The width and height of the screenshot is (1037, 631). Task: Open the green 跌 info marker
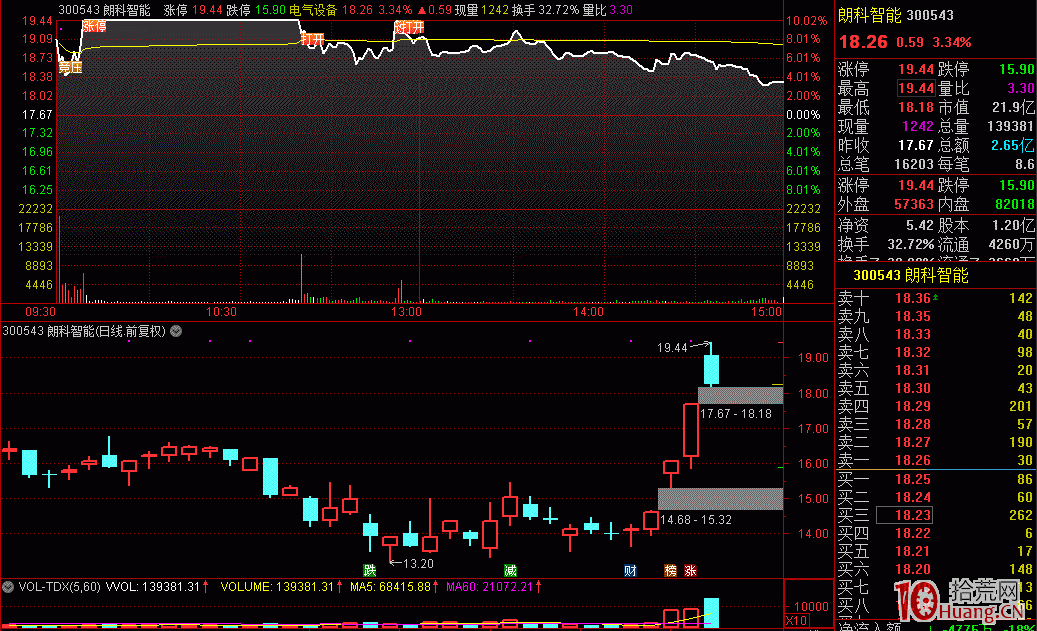tap(370, 570)
